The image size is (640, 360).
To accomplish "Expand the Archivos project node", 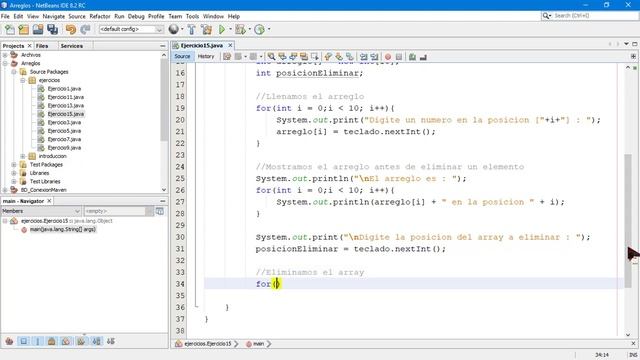I will (5, 55).
